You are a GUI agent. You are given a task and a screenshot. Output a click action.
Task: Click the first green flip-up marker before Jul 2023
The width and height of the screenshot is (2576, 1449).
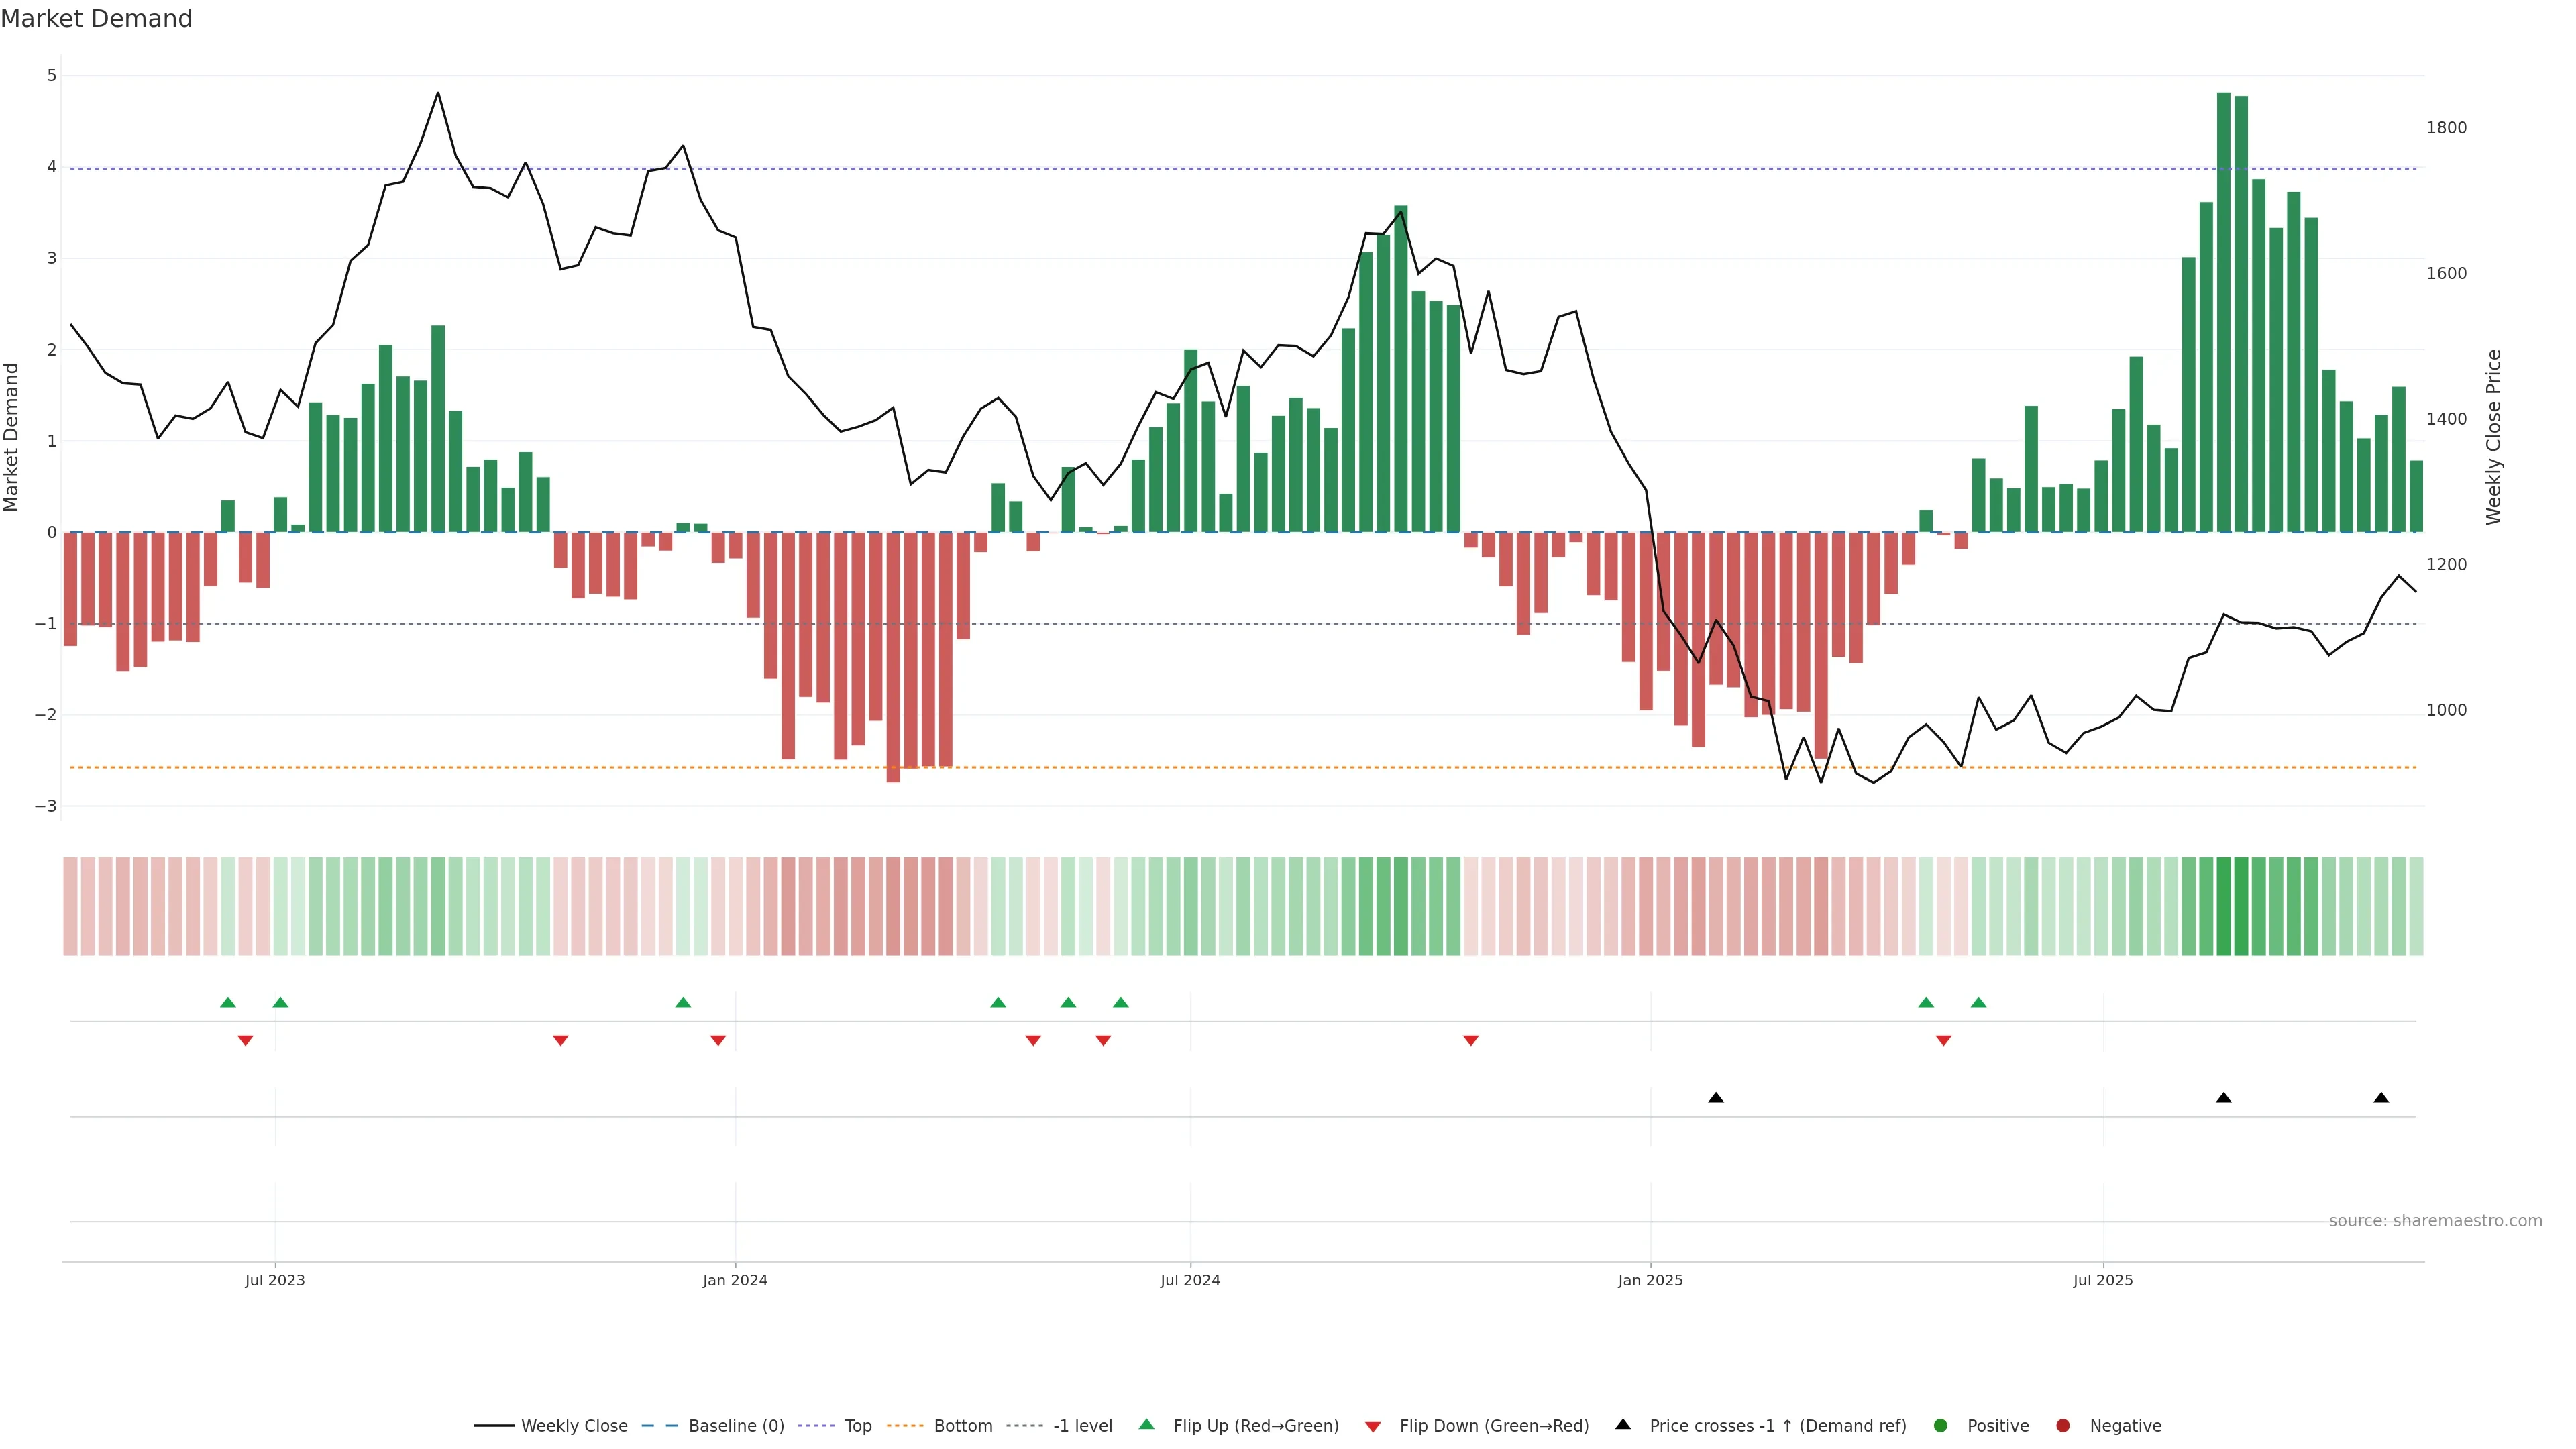point(228,1002)
